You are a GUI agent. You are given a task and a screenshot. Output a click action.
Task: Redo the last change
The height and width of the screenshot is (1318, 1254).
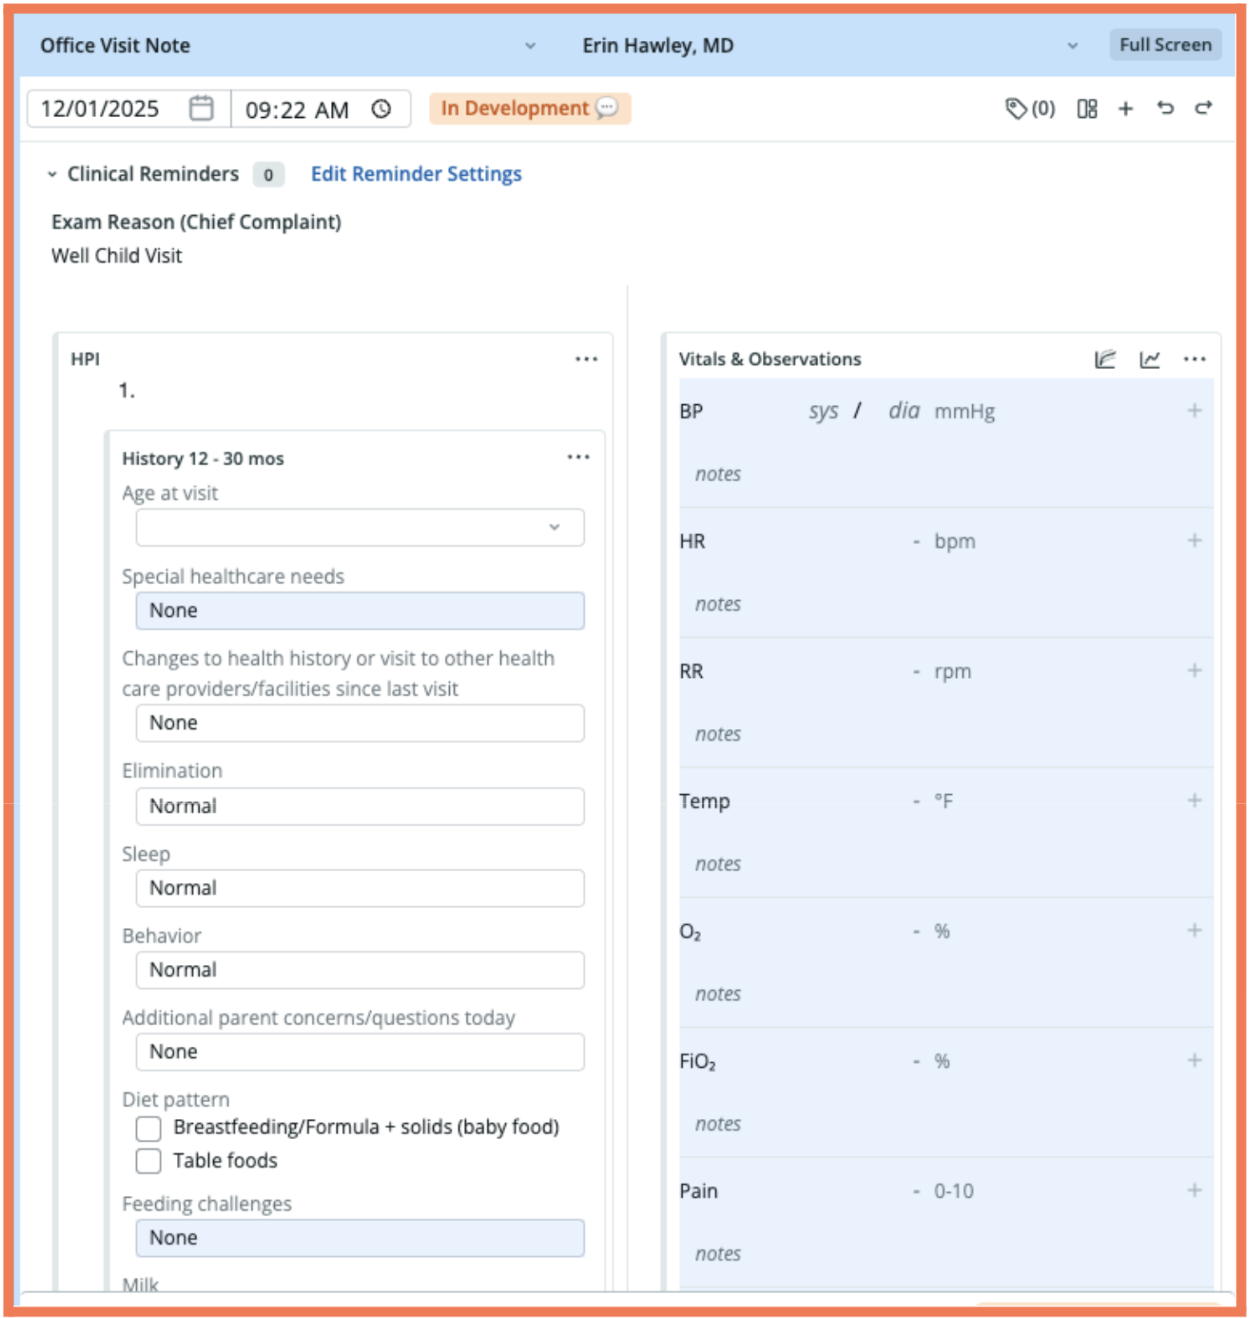[x=1204, y=107]
